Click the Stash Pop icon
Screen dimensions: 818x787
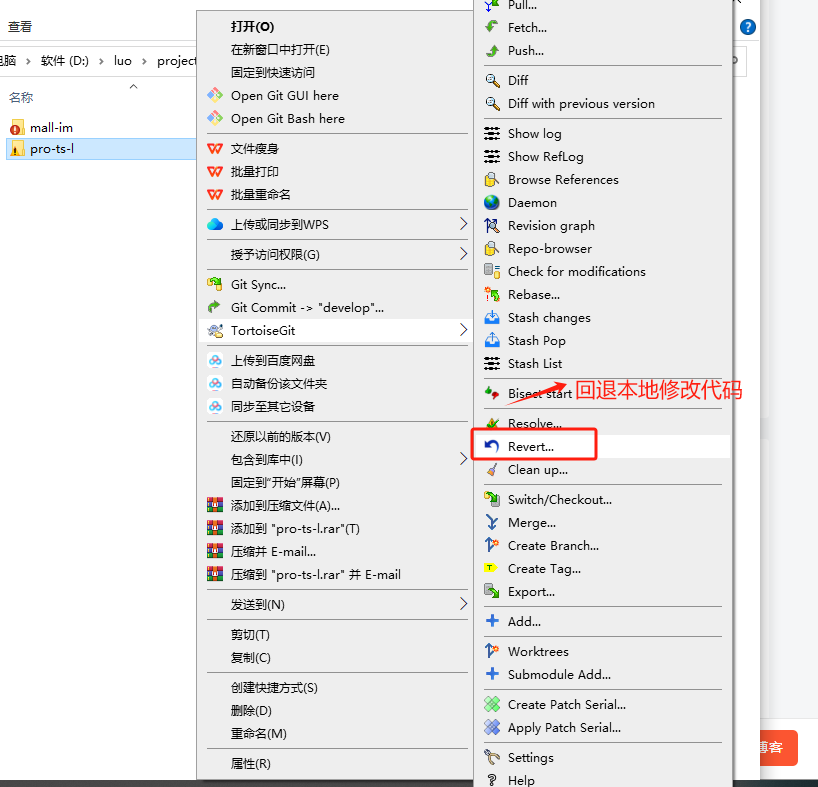[x=491, y=340]
